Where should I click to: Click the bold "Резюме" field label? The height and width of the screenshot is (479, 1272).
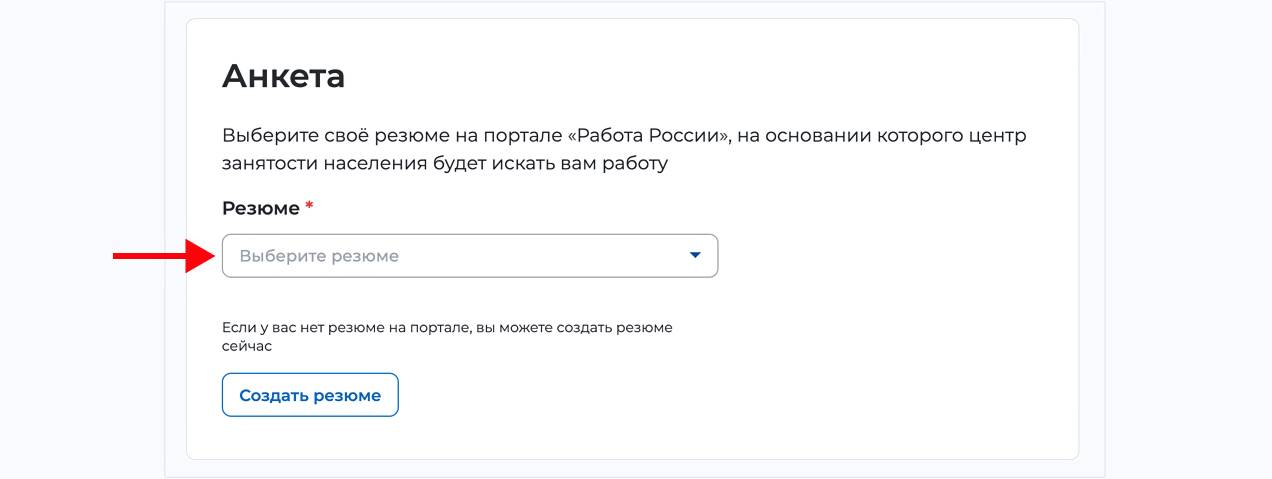point(260,208)
